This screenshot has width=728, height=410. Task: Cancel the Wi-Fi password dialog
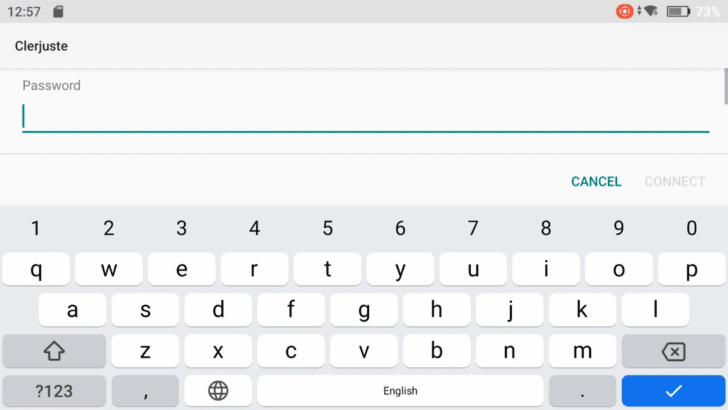(596, 182)
